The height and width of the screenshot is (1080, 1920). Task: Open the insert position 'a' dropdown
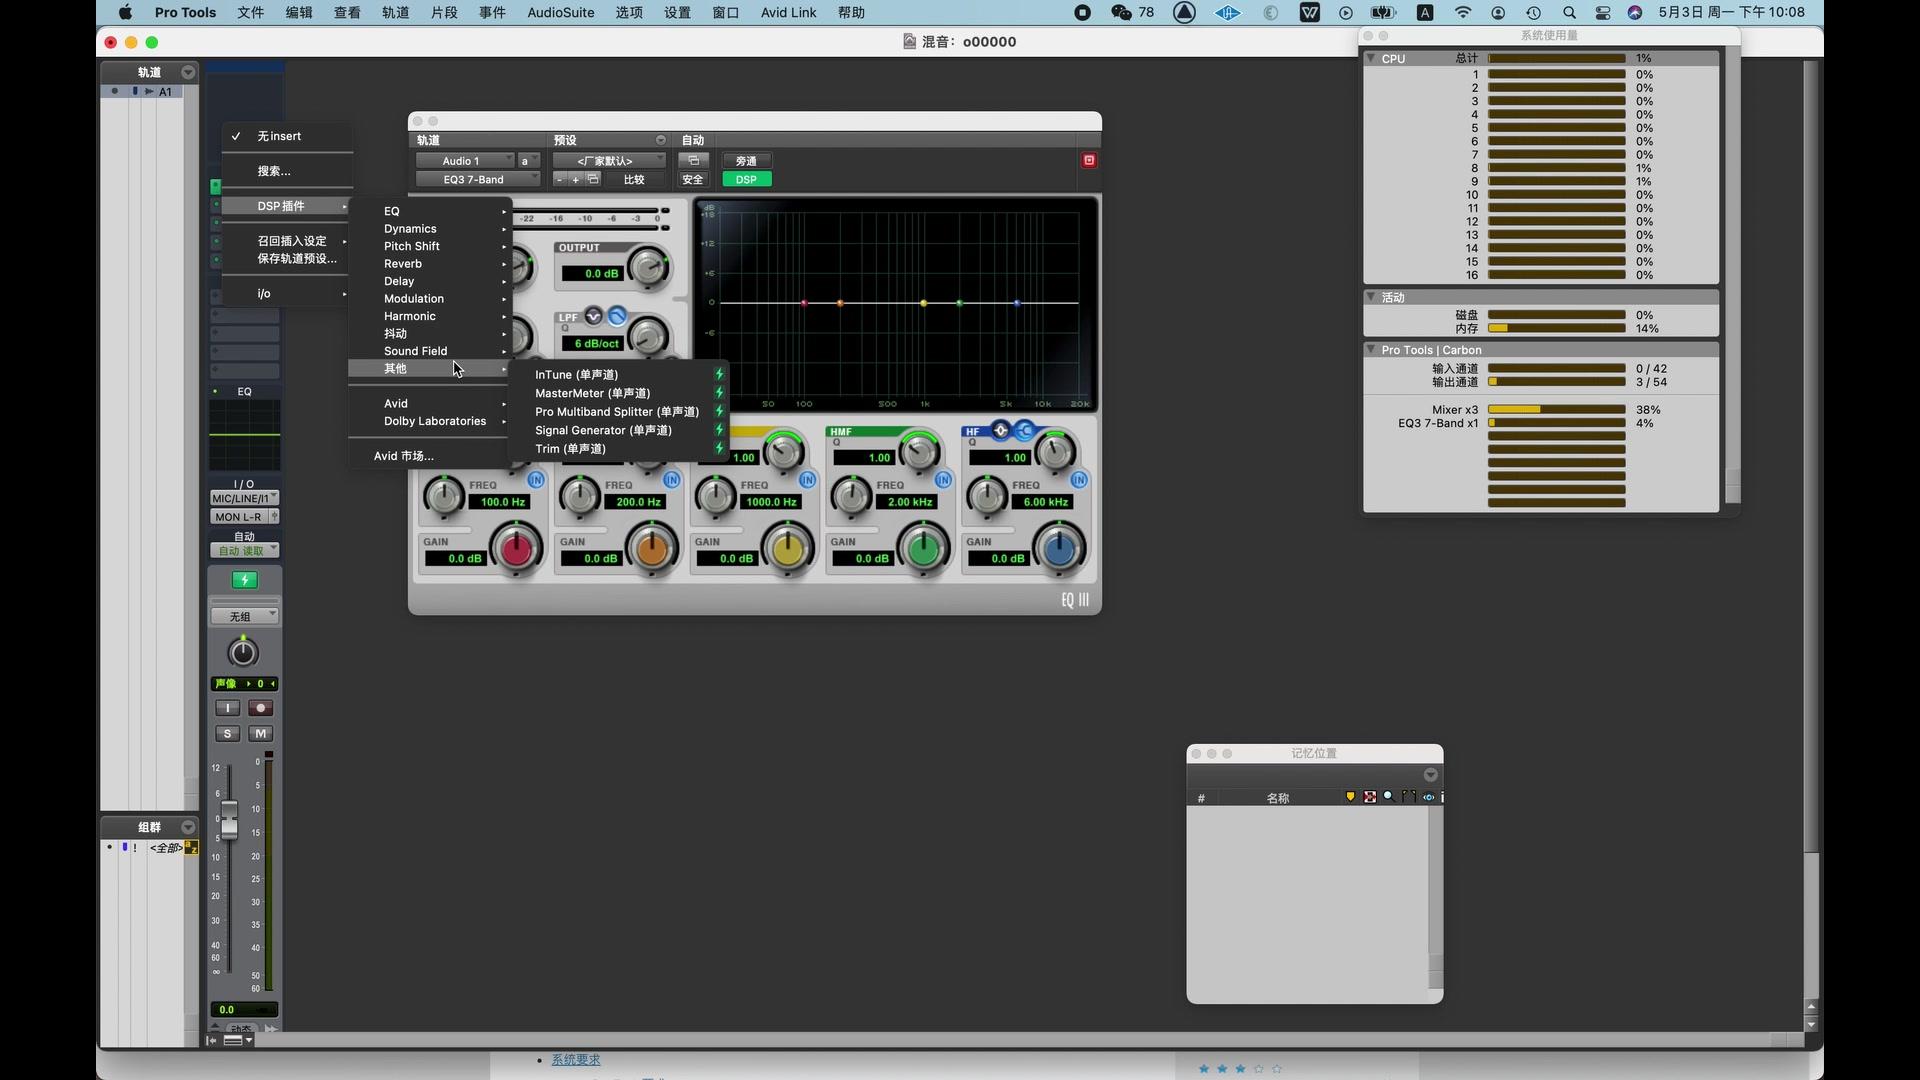point(528,160)
